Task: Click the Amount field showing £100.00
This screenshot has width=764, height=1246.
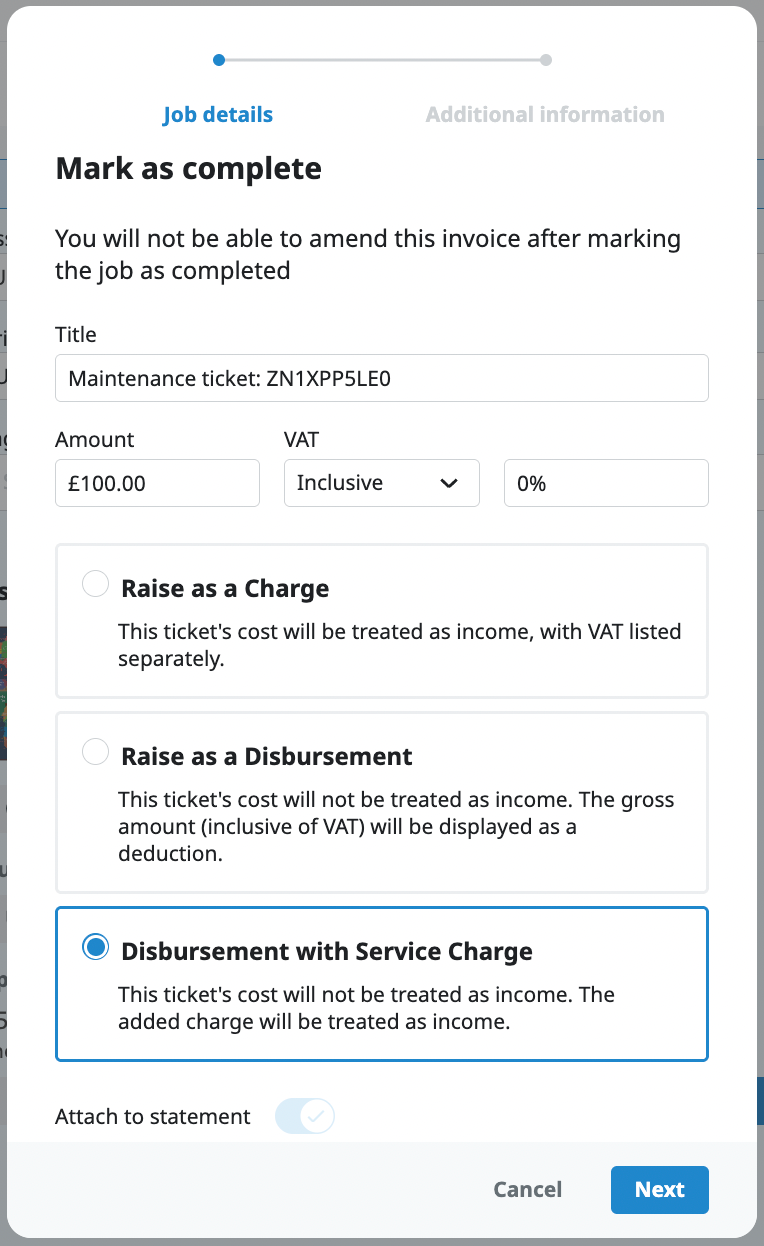Action: pyautogui.click(x=157, y=484)
